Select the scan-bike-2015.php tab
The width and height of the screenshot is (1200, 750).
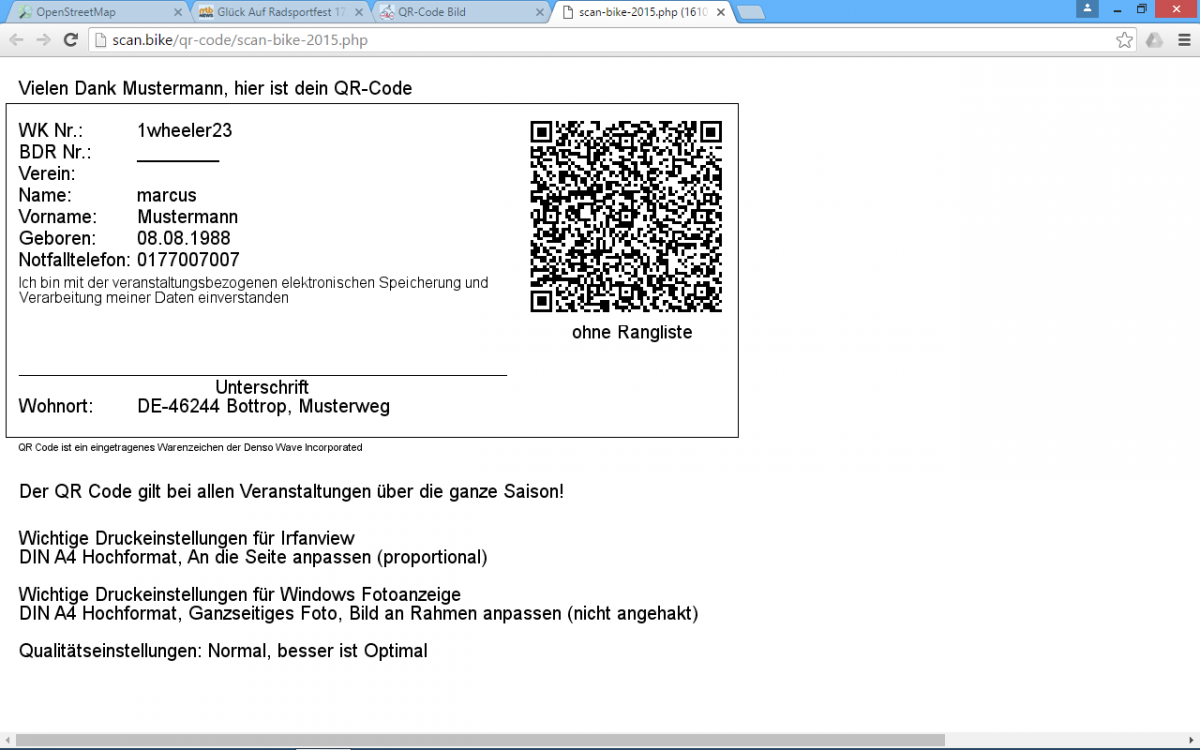tap(642, 12)
